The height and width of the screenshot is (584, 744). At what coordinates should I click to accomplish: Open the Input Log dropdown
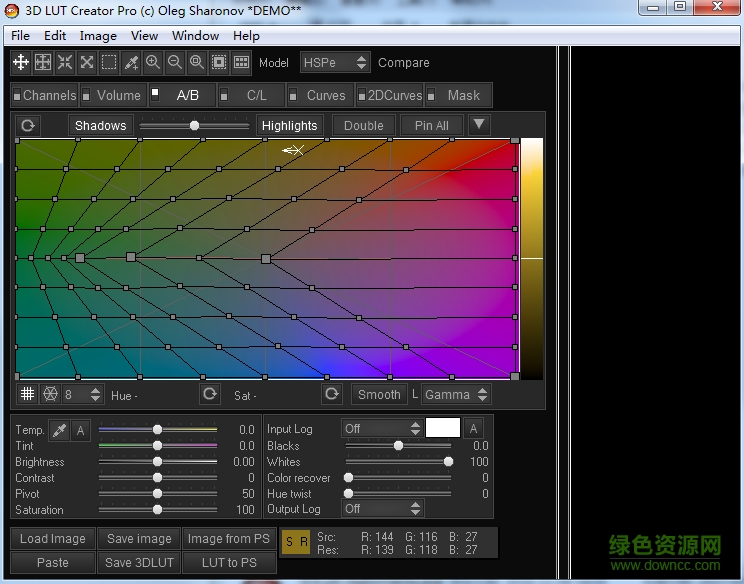[x=382, y=428]
